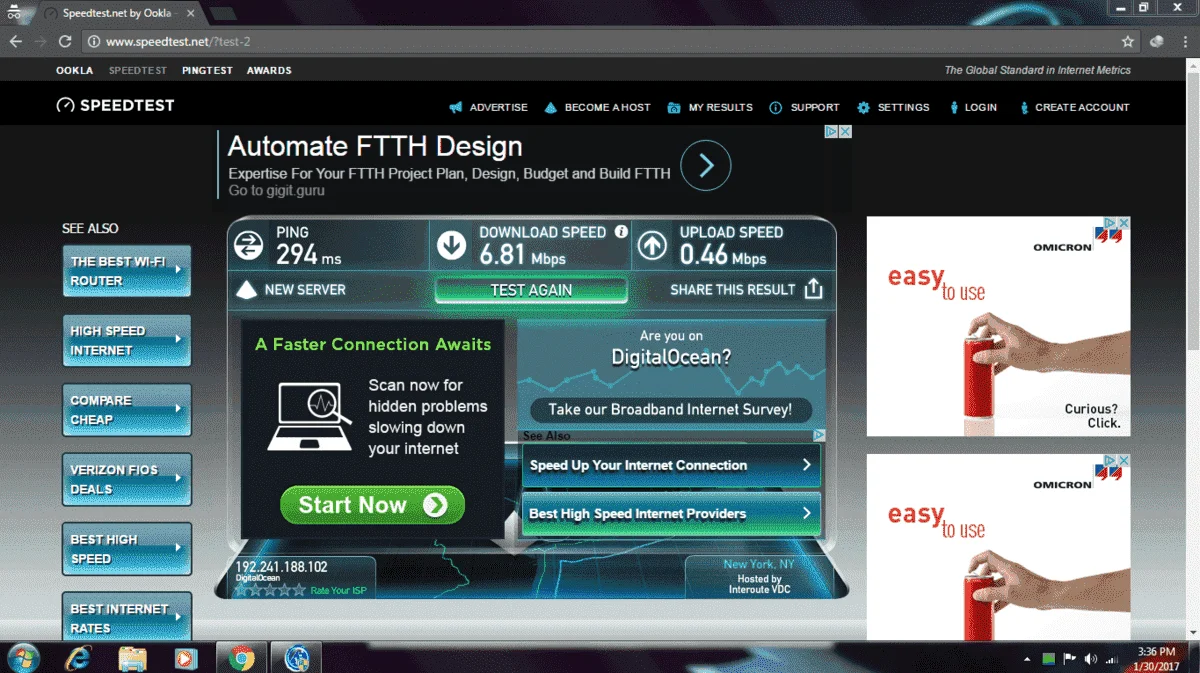This screenshot has height=673, width=1200.
Task: Reload the page in Chrome
Action: point(65,42)
